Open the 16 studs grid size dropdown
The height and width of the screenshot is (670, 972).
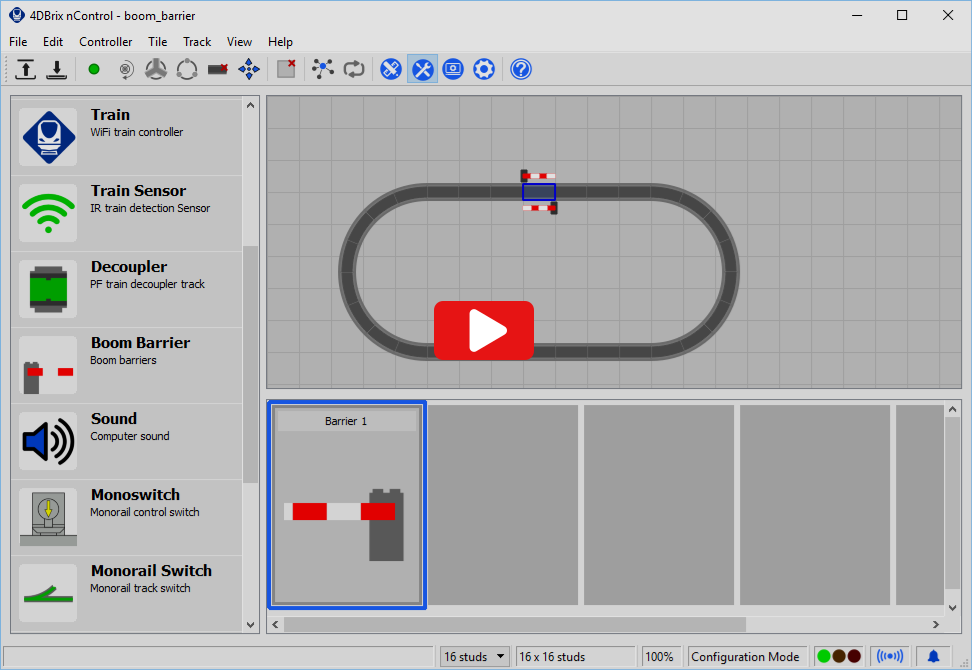[x=474, y=656]
